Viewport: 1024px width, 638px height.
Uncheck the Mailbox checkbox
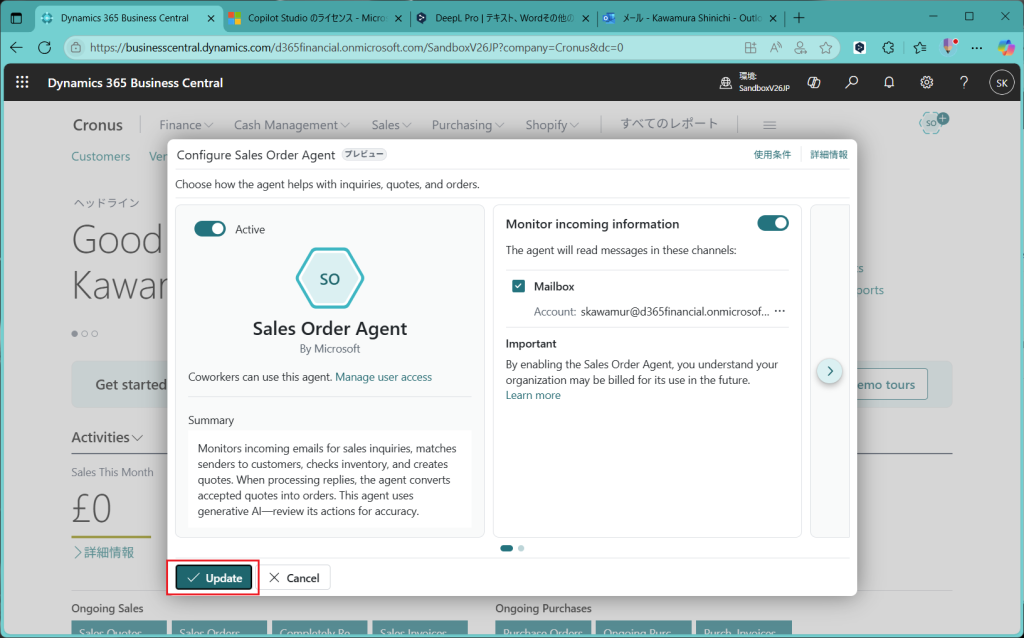(519, 286)
